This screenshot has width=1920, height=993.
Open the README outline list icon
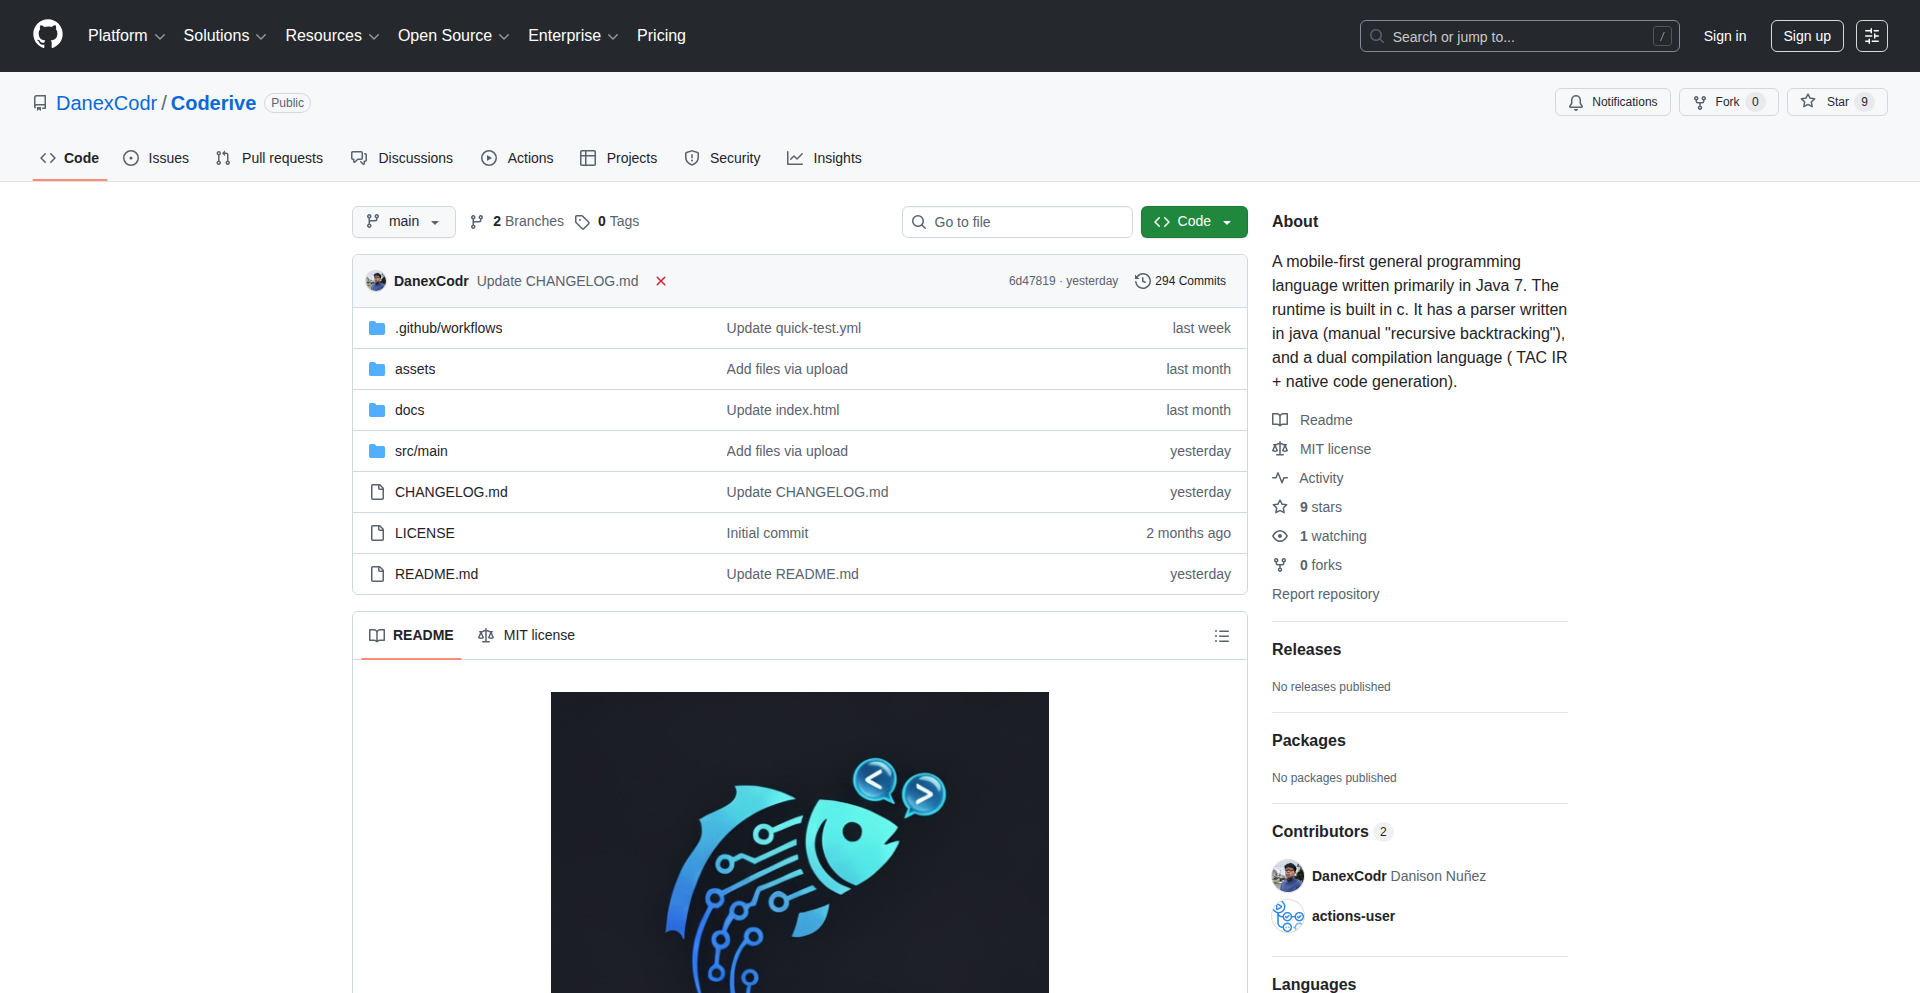[1221, 636]
